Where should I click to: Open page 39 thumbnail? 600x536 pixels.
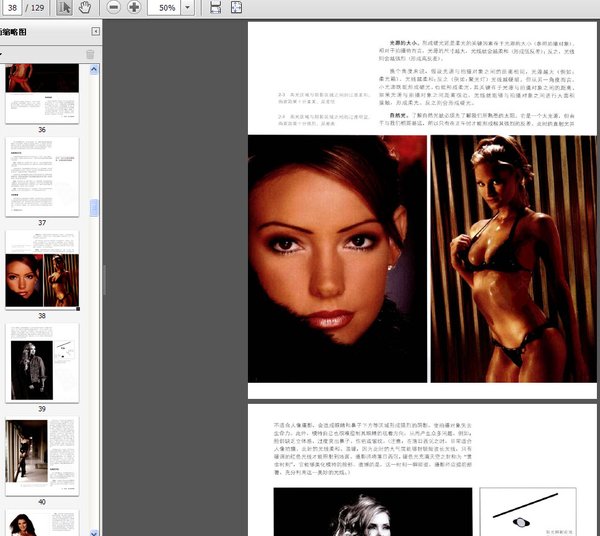[x=42, y=362]
